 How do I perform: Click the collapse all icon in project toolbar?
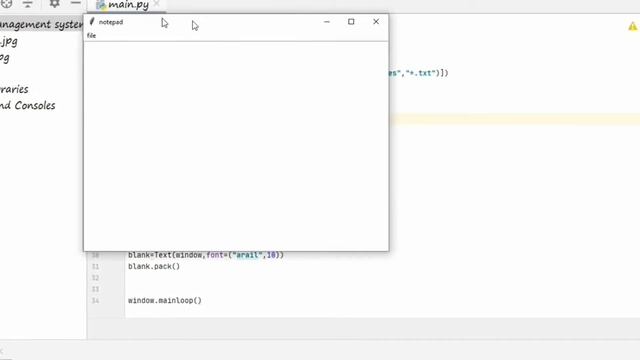pyautogui.click(x=27, y=4)
